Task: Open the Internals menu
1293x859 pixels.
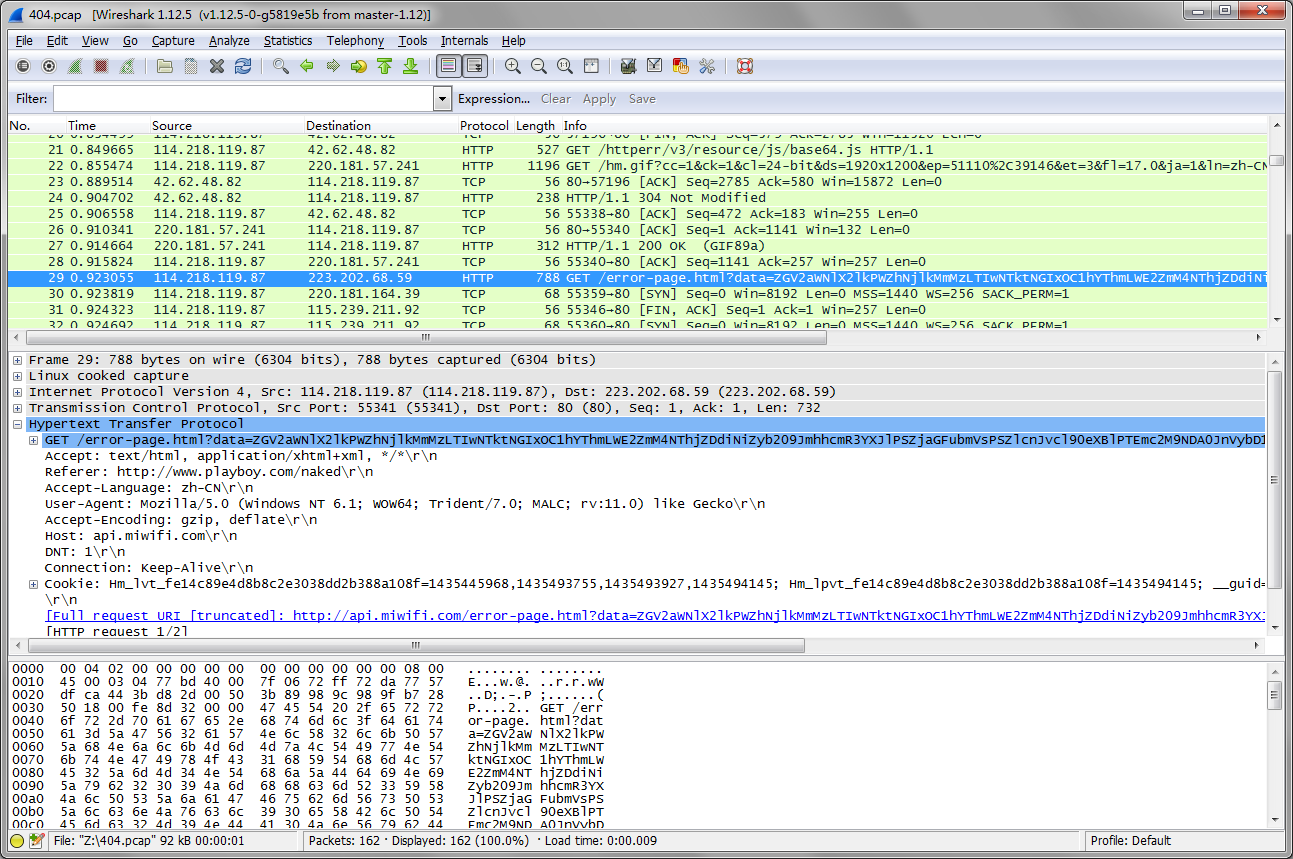Action: pos(465,41)
